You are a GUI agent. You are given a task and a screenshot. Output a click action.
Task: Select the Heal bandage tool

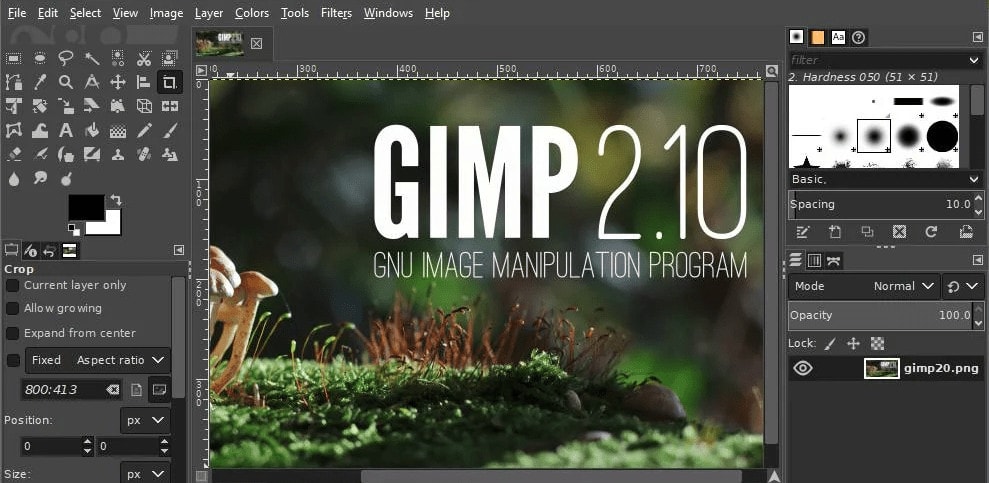click(x=144, y=154)
